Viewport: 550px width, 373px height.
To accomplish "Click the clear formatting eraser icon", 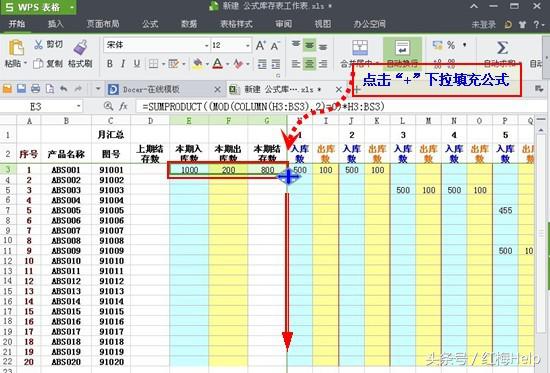I will point(239,64).
